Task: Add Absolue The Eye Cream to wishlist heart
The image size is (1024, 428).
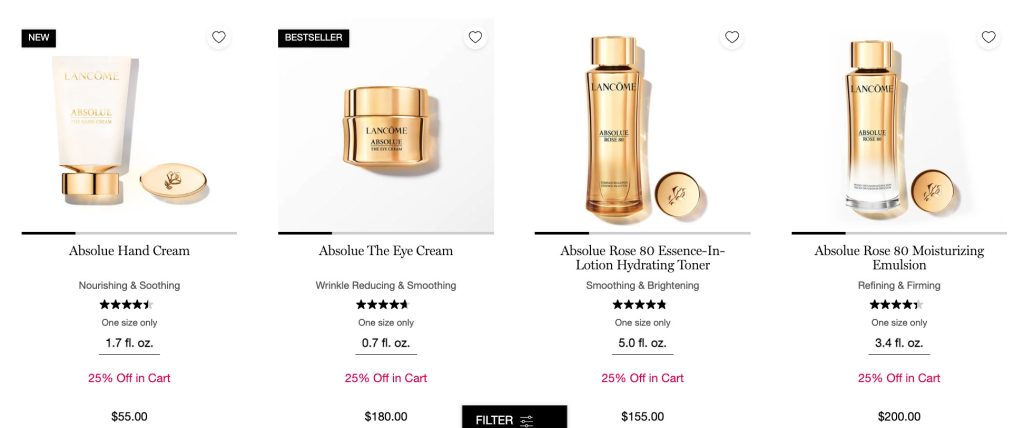Action: [x=475, y=37]
